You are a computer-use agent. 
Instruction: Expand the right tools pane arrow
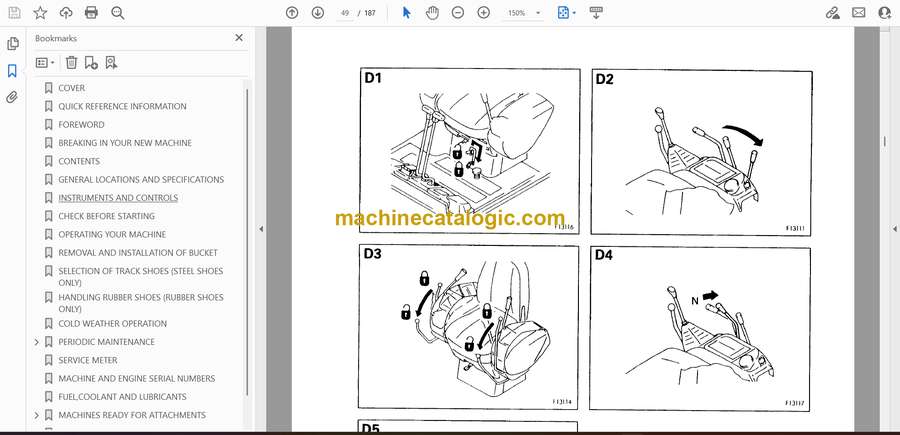click(x=894, y=229)
